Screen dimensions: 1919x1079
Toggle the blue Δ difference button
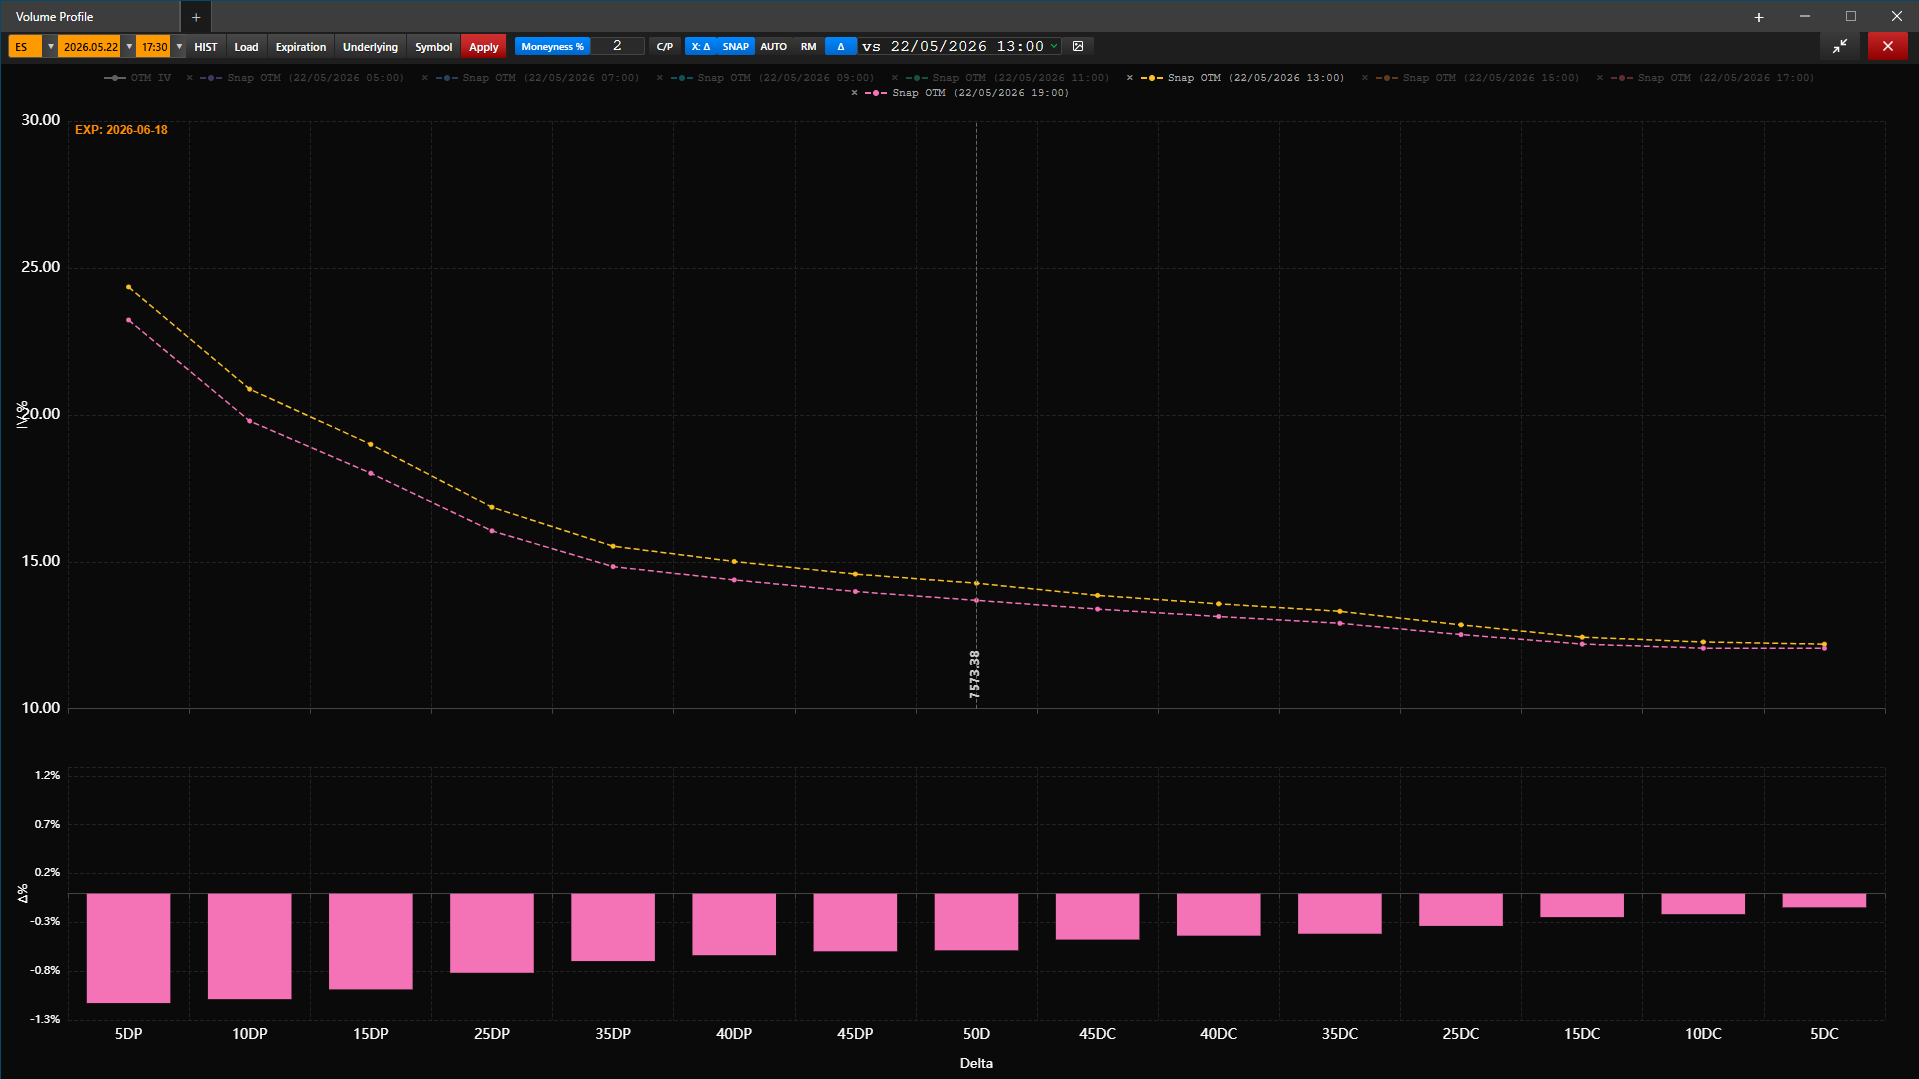[841, 47]
